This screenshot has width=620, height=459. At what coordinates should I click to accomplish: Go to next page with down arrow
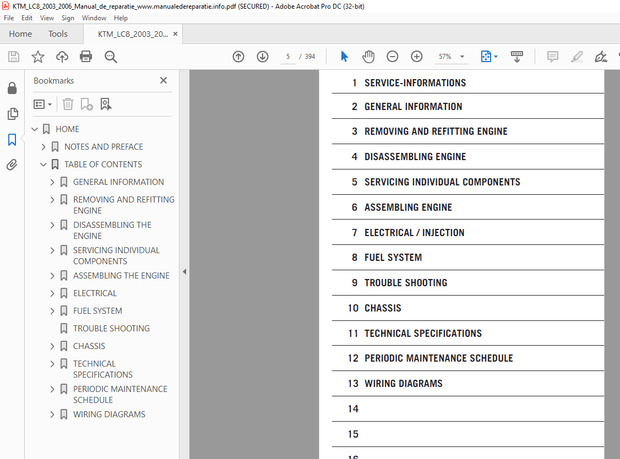tap(263, 57)
